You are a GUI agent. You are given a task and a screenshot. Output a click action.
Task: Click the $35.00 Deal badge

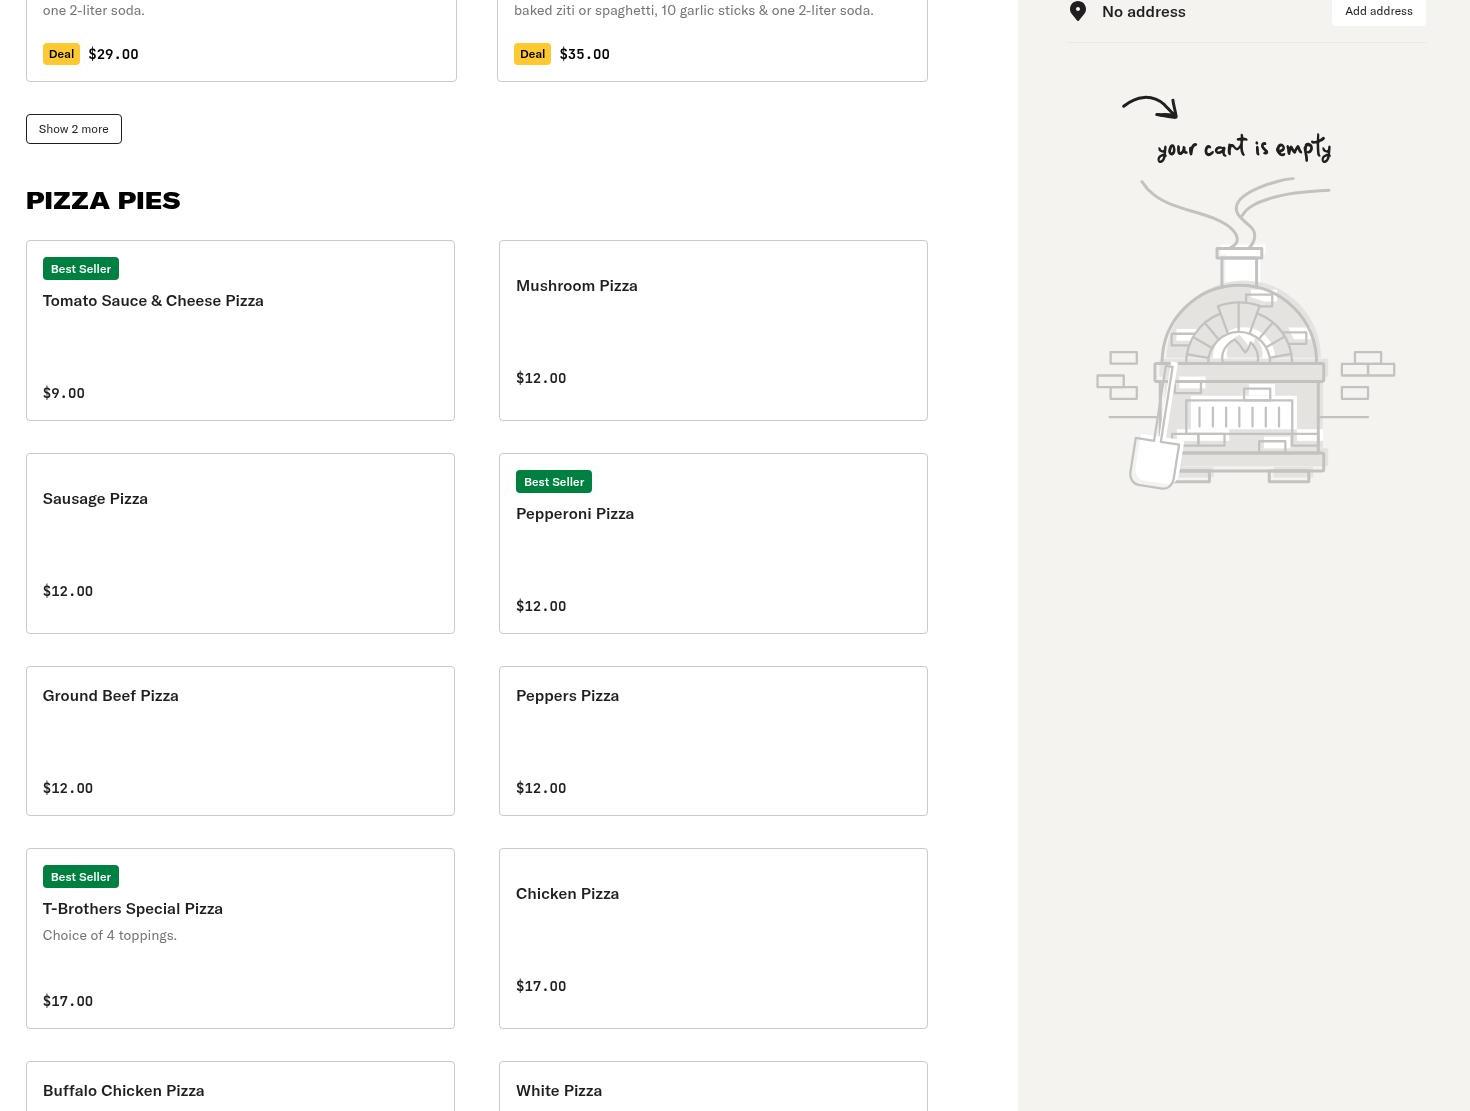click(x=532, y=54)
